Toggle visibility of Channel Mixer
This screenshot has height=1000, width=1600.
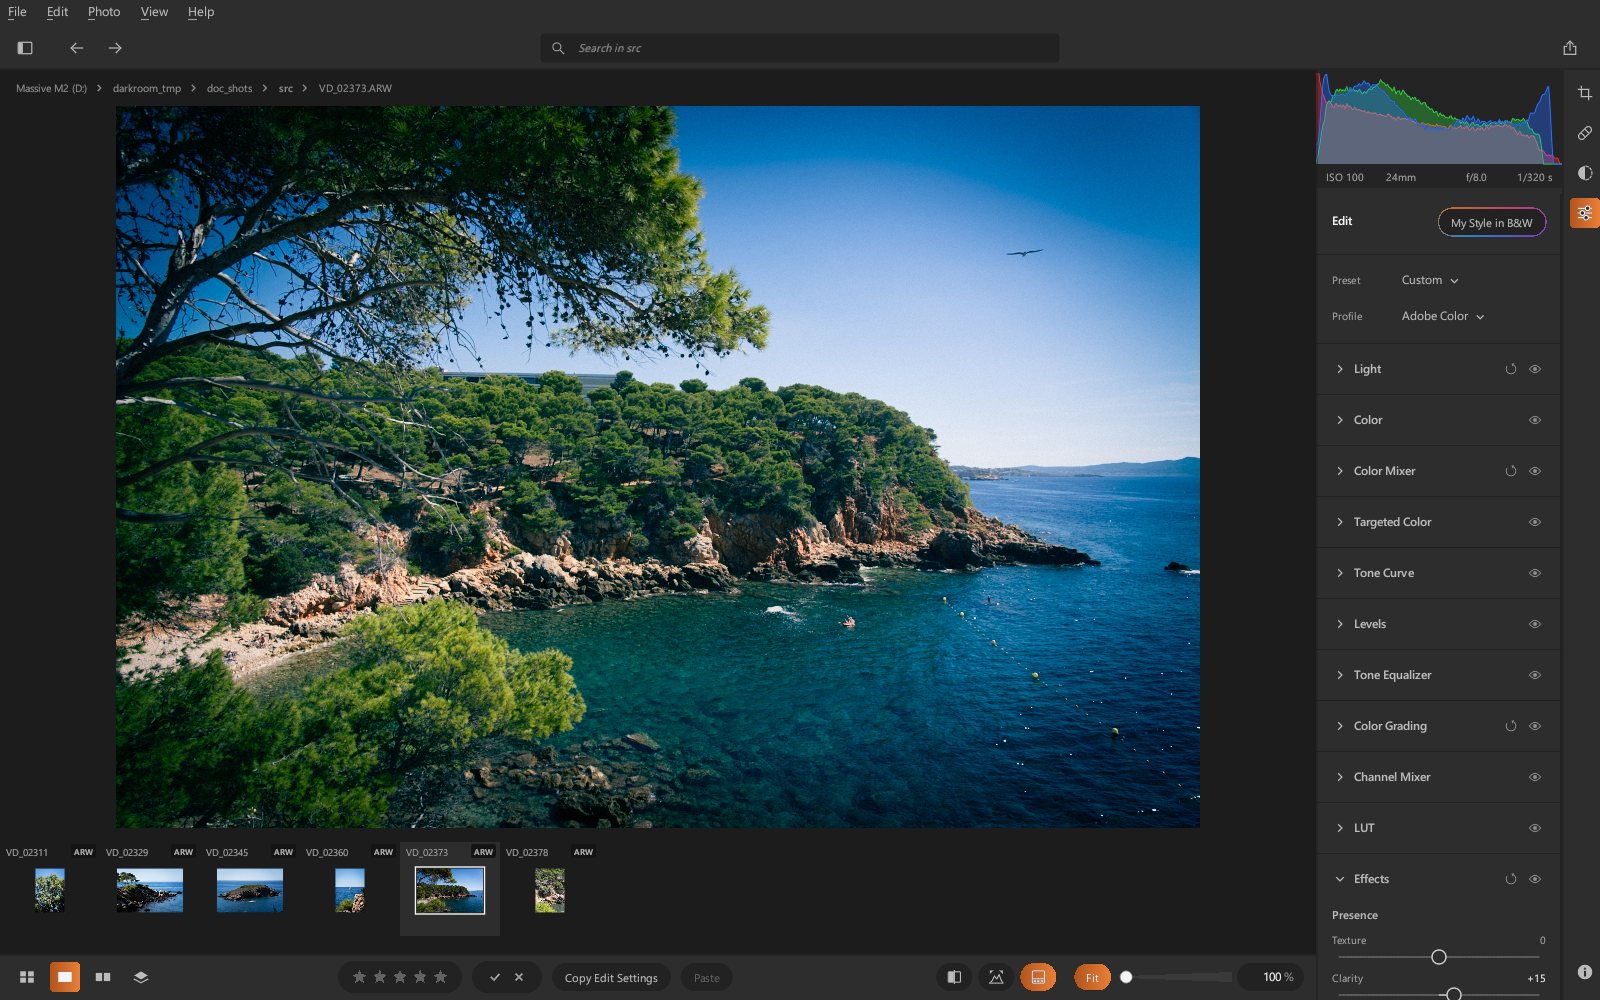point(1535,777)
